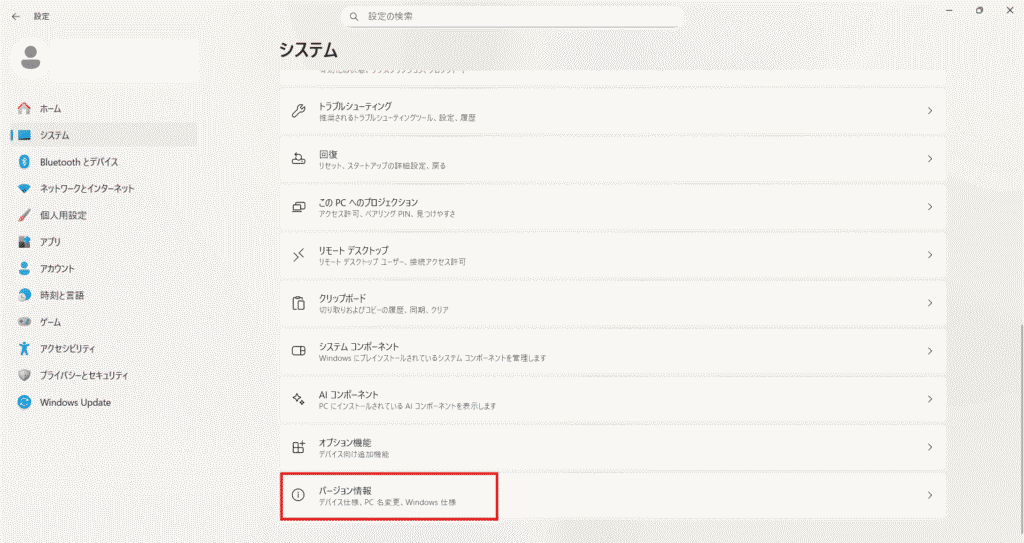This screenshot has width=1024, height=543.
Task: Click the 個人用設定 paintbrush icon
Action: 24,215
